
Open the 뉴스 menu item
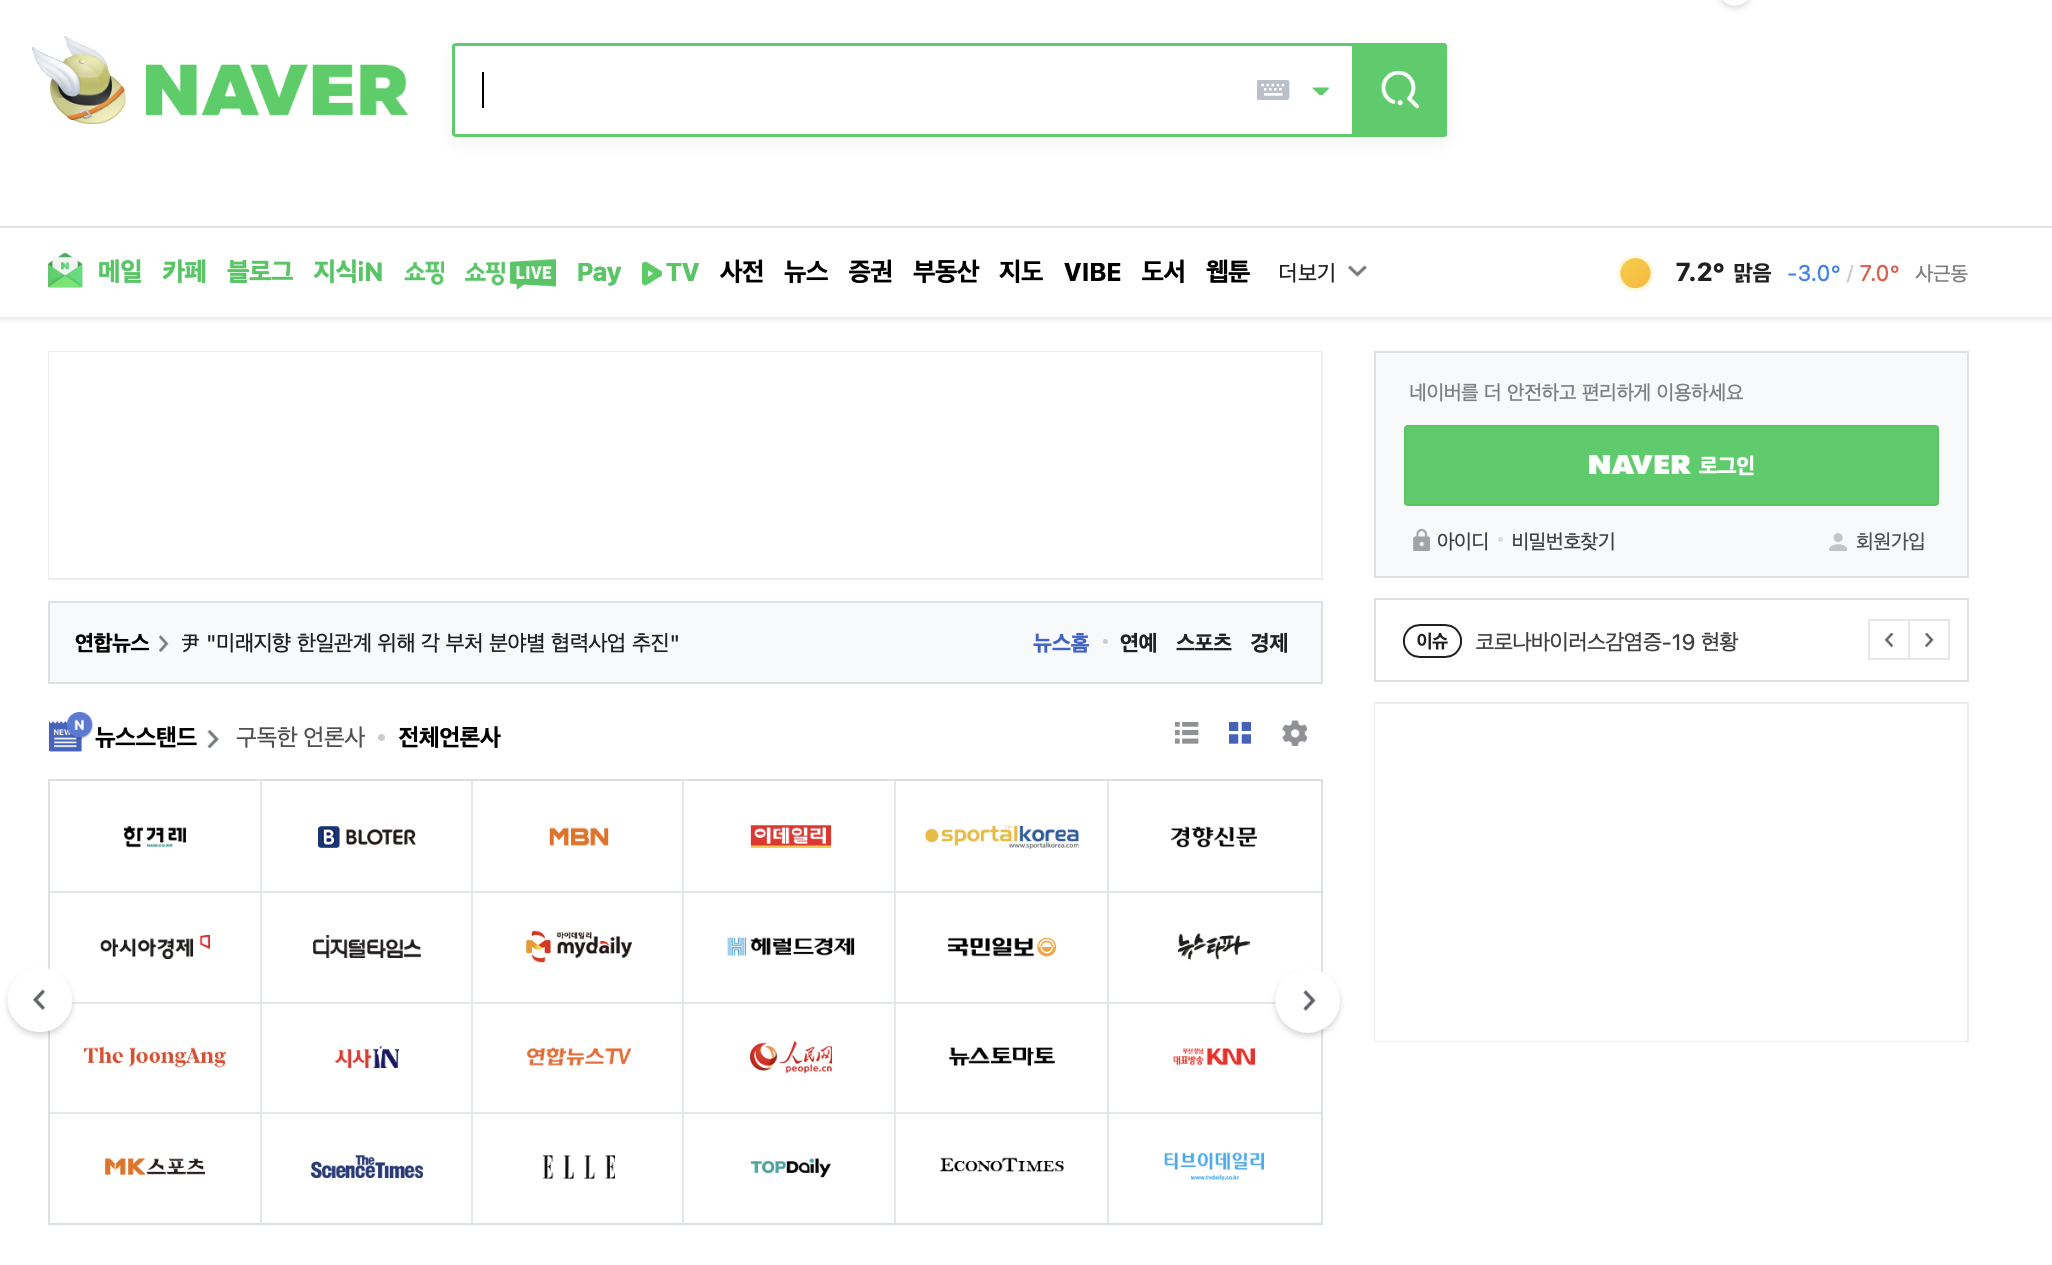pos(805,272)
